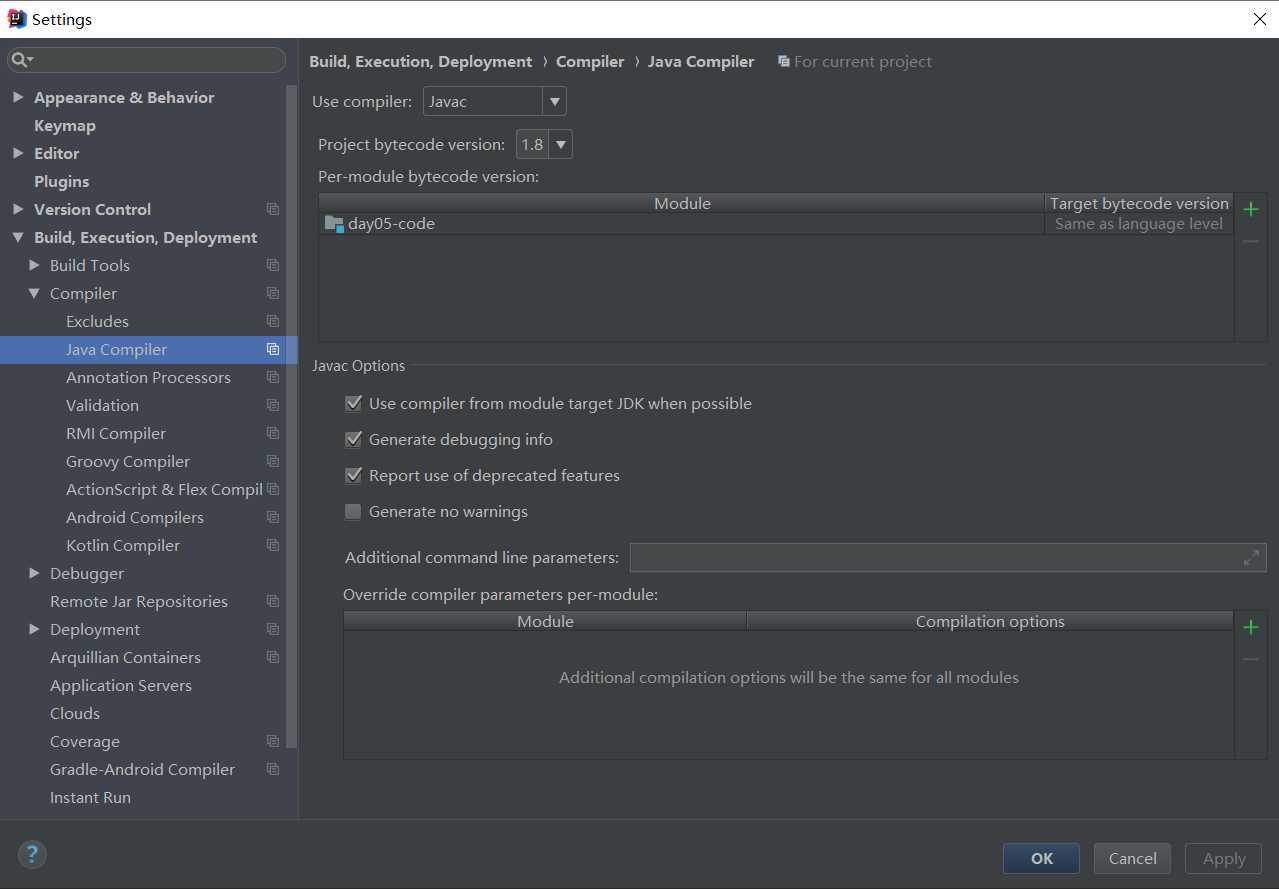1279x889 pixels.
Task: Click project-level icon next to Excludes
Action: (x=273, y=321)
